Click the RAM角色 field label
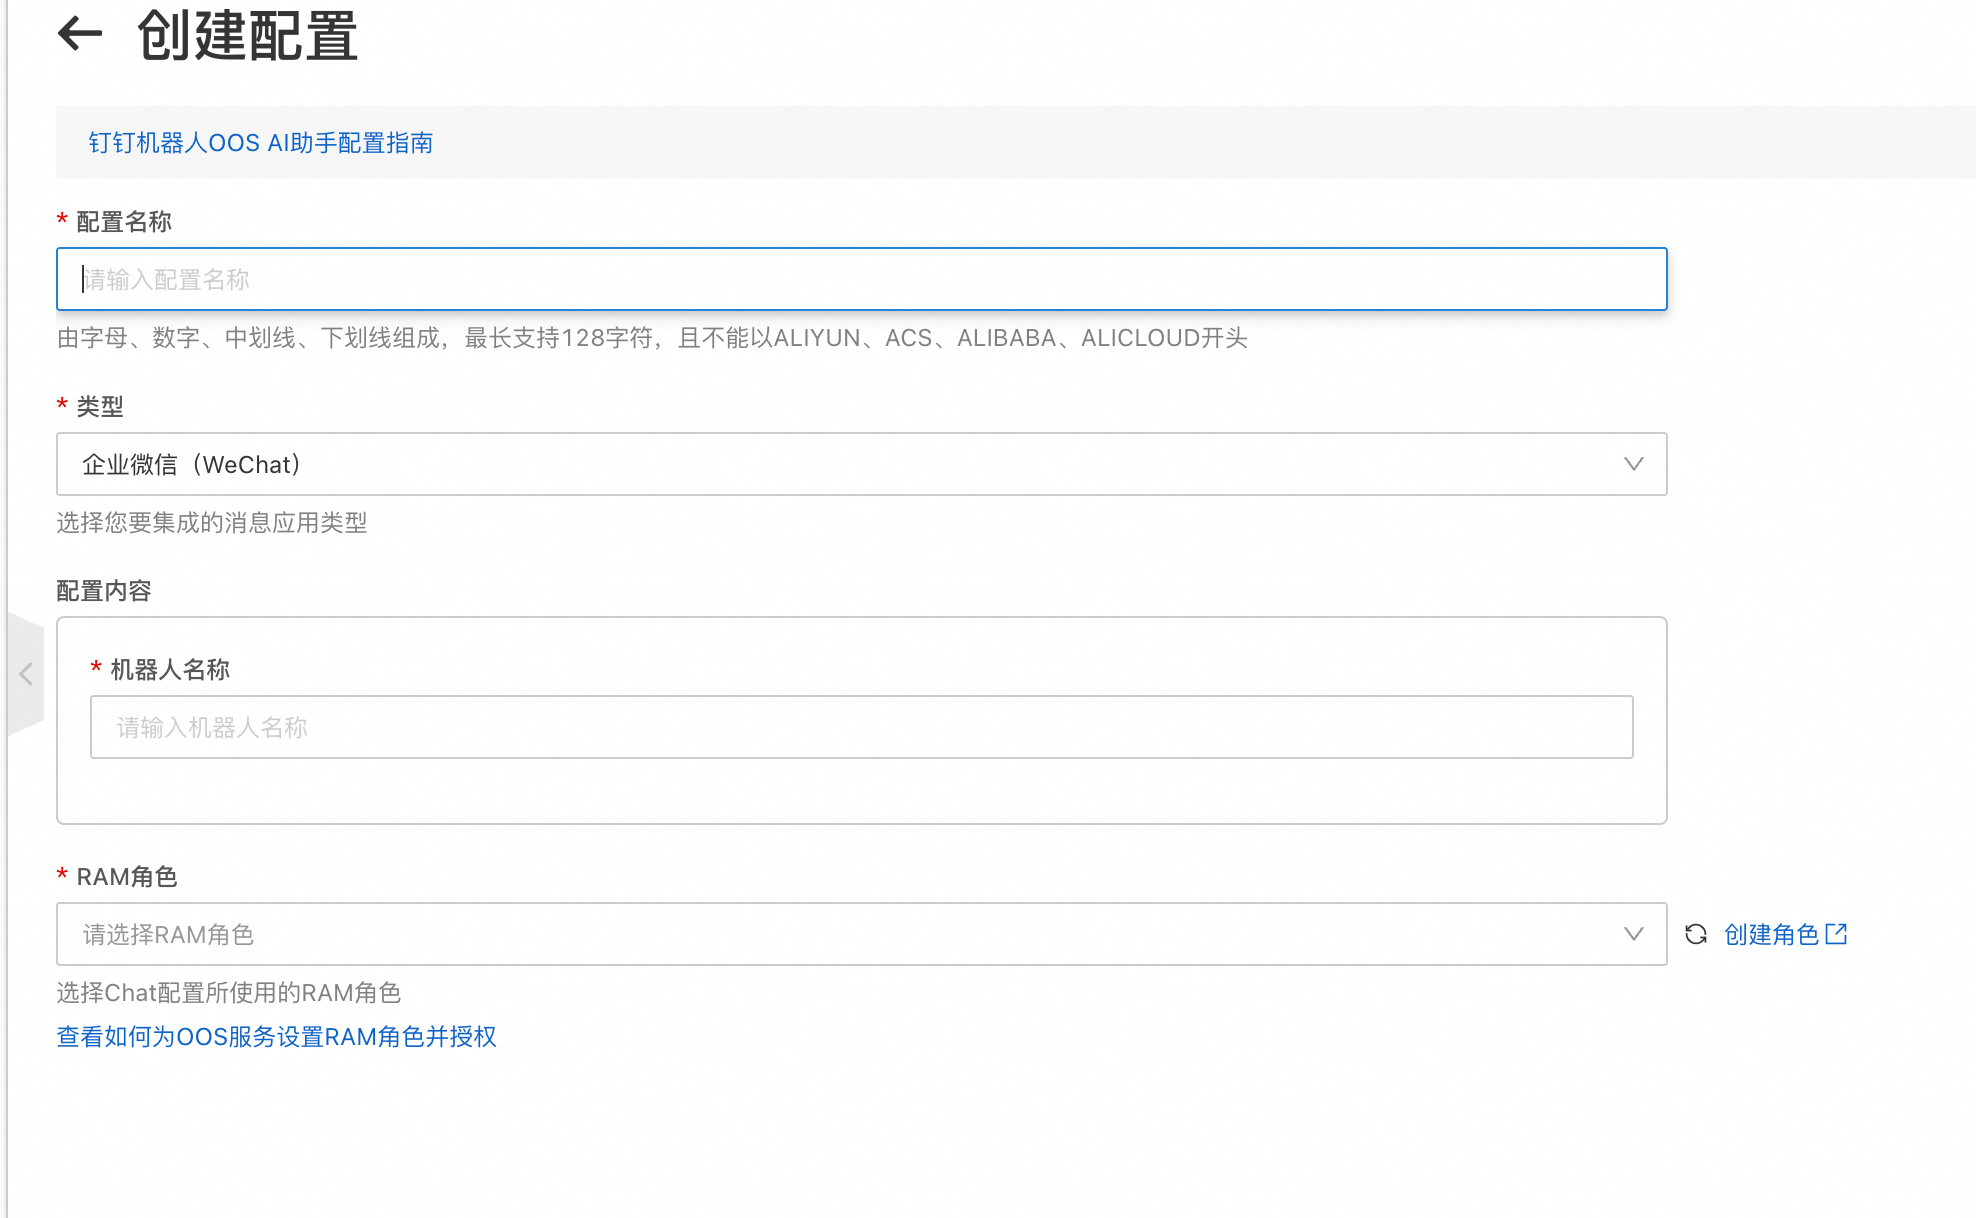 tap(127, 877)
